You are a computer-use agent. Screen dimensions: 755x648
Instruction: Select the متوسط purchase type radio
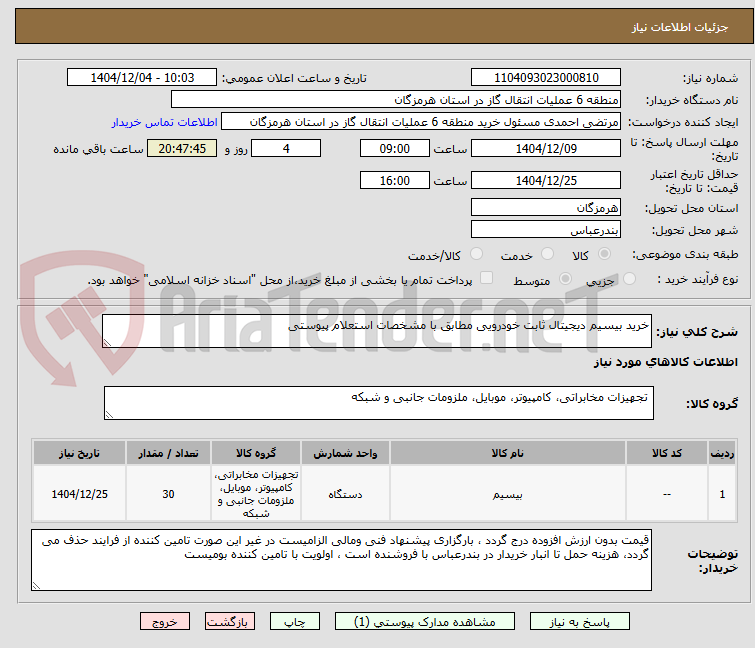tap(565, 279)
